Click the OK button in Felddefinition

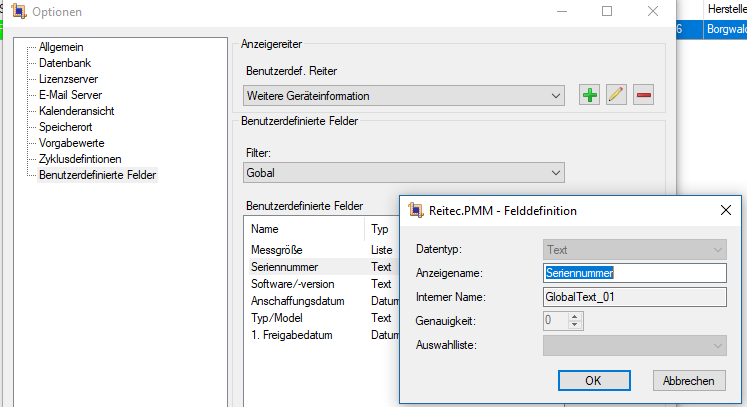[593, 380]
